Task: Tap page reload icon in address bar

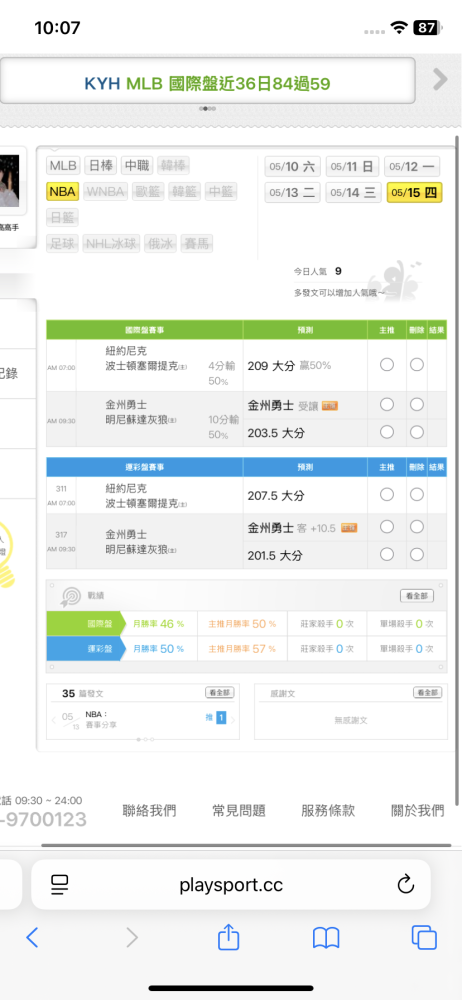Action: pos(406,885)
